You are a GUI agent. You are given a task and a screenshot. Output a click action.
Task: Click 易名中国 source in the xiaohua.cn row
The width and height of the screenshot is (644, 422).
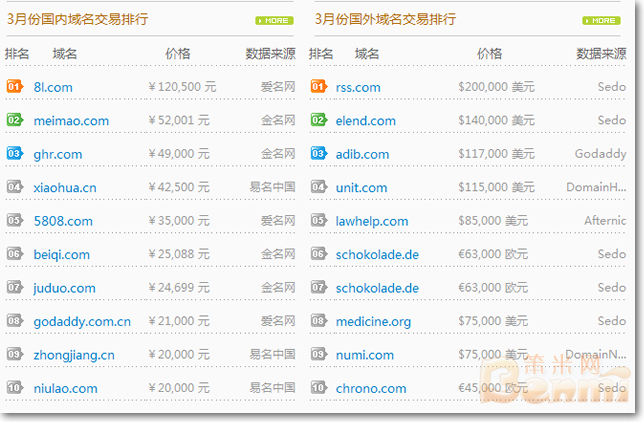pyautogui.click(x=272, y=187)
